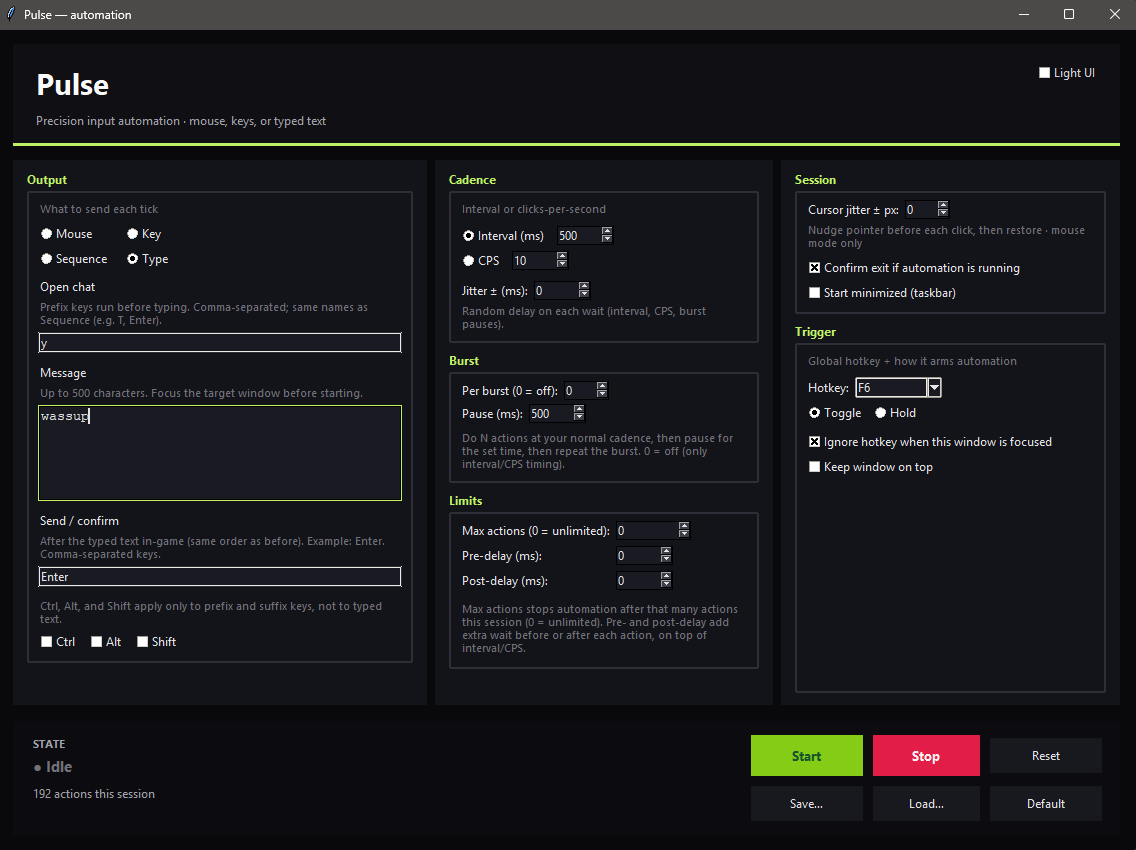
Task: Choose the Type output option
Action: [x=147, y=259]
